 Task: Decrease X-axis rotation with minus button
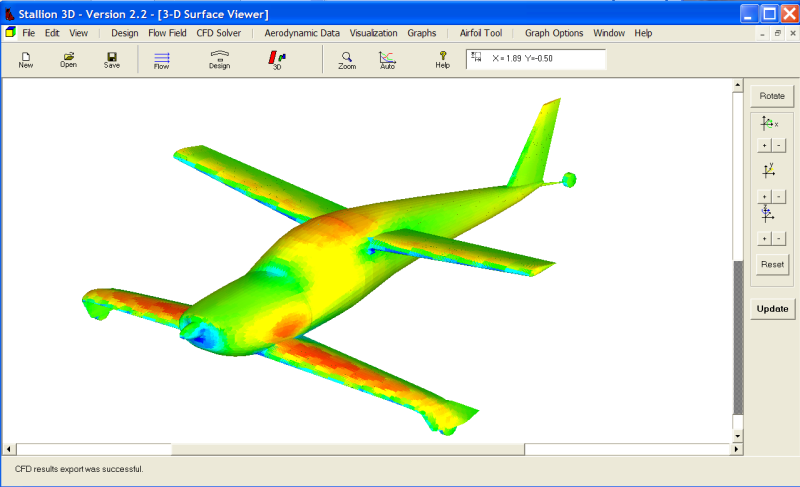(x=779, y=145)
